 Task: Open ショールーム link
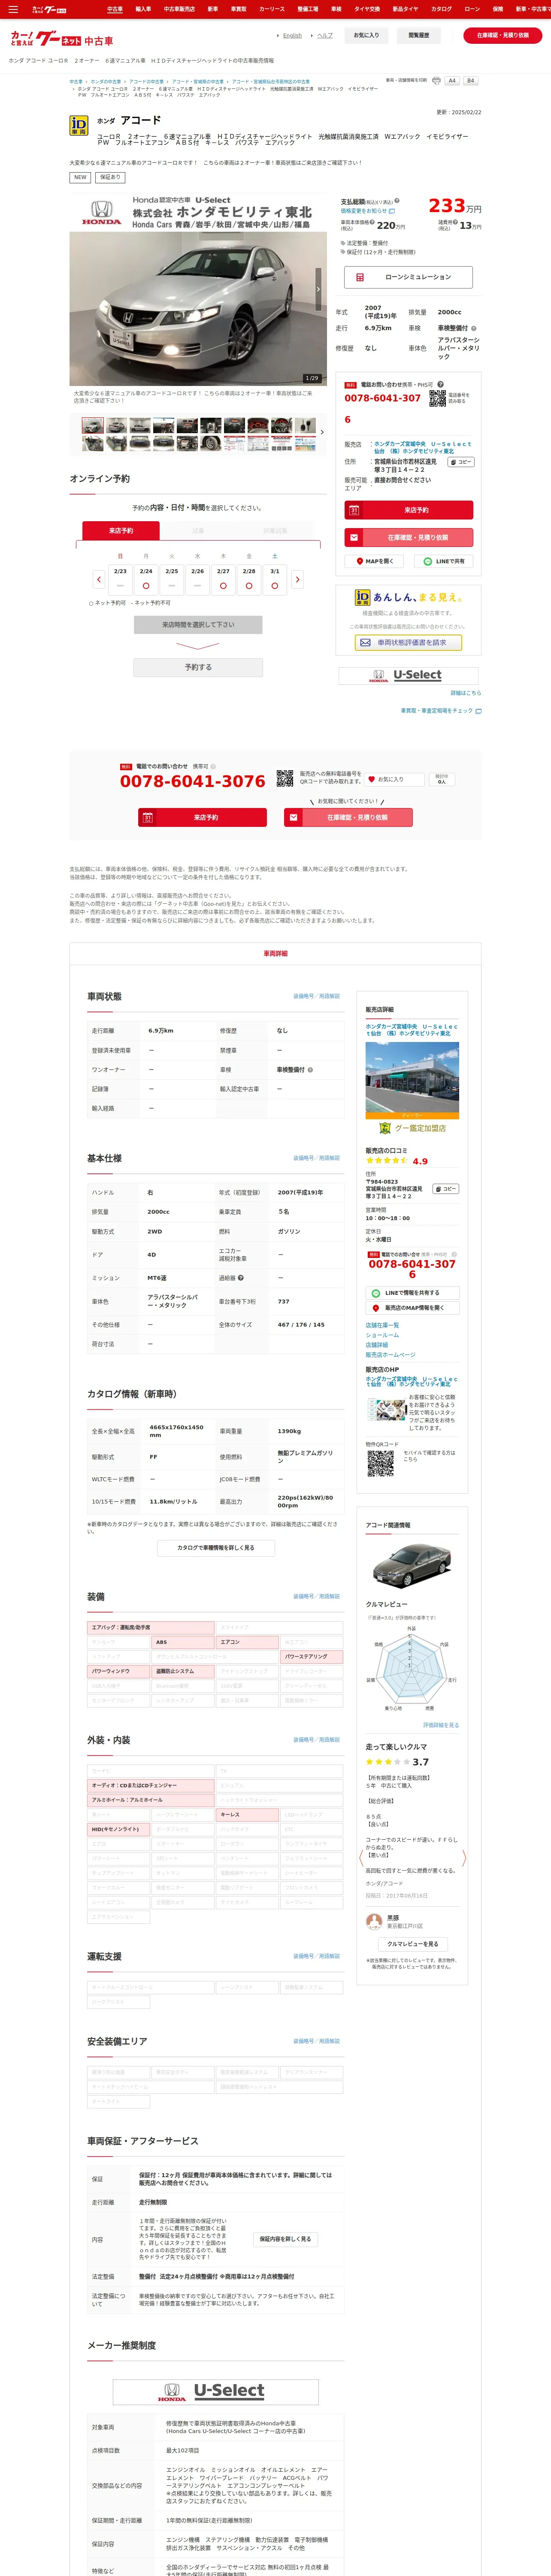[382, 1335]
